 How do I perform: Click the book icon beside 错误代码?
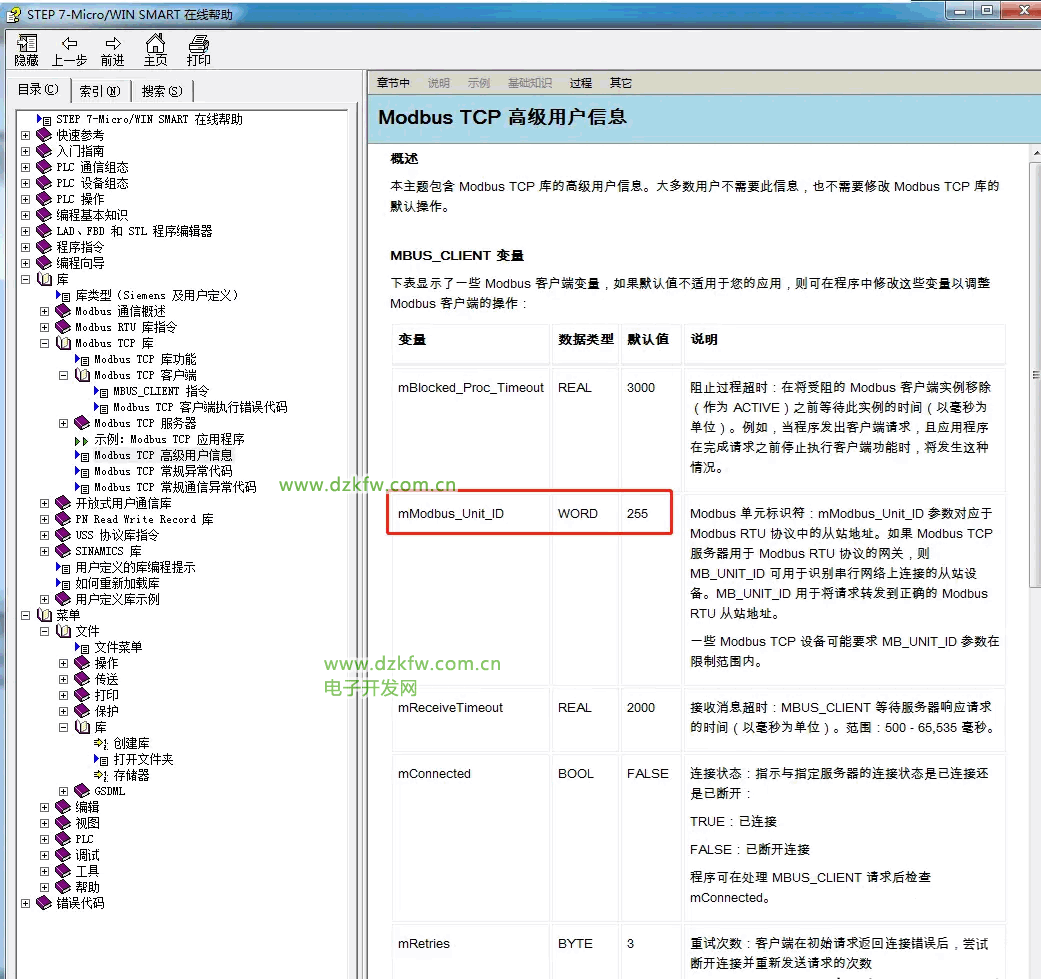pos(44,903)
